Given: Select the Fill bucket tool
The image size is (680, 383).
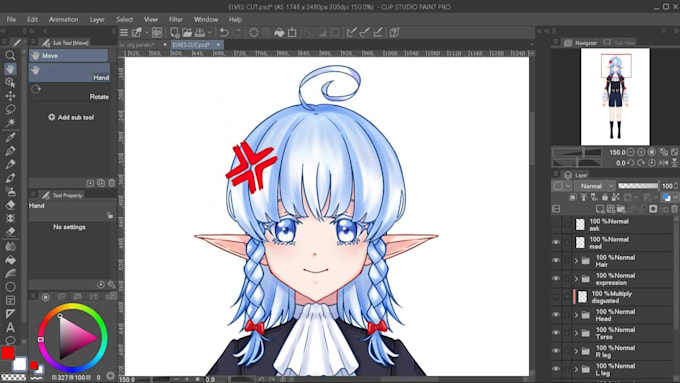Looking at the screenshot, I should click(x=10, y=259).
